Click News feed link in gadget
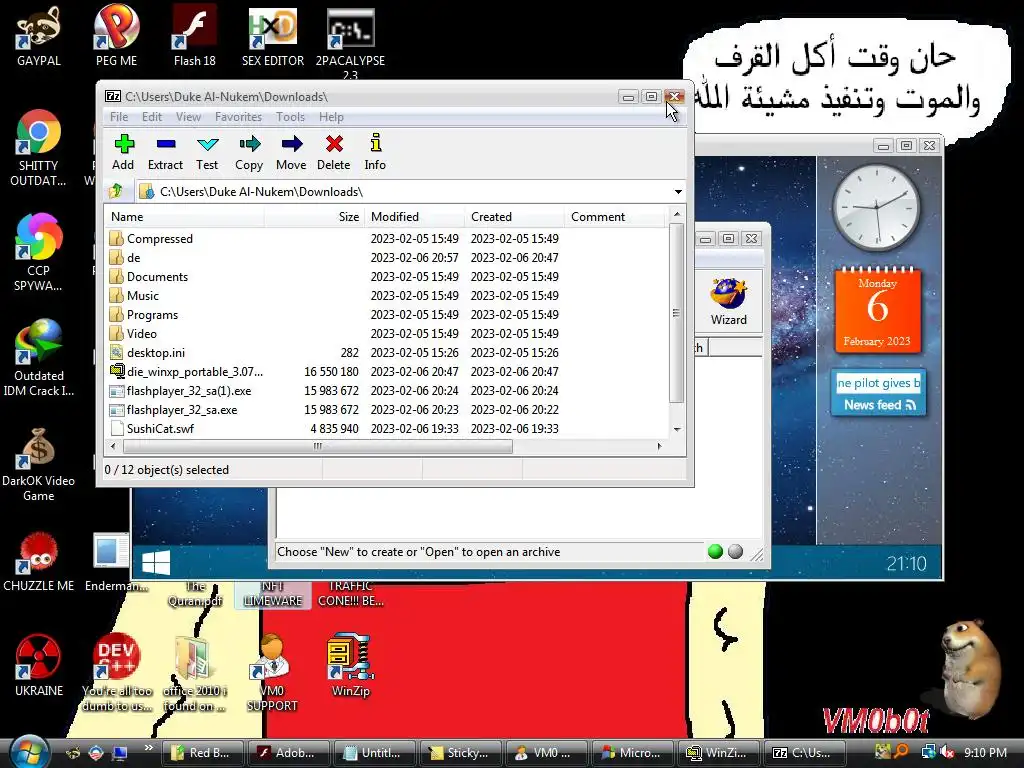1024x768 pixels. click(879, 405)
